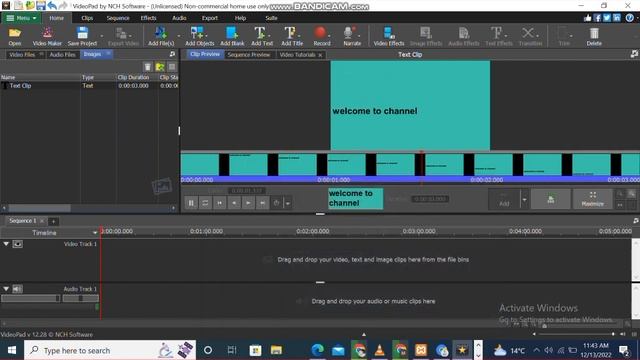Image resolution: width=640 pixels, height=360 pixels.
Task: Open the Clips ribbon tab
Action: (87, 18)
